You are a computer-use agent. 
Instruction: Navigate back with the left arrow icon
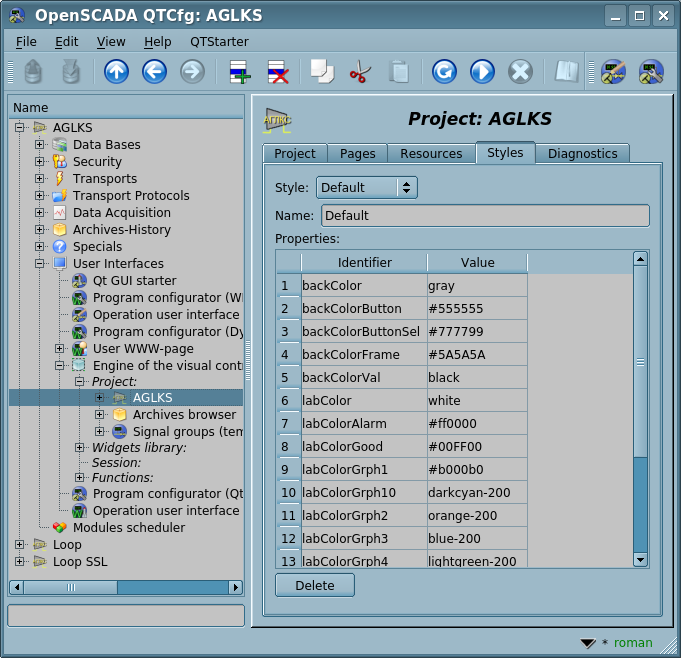pyautogui.click(x=154, y=72)
